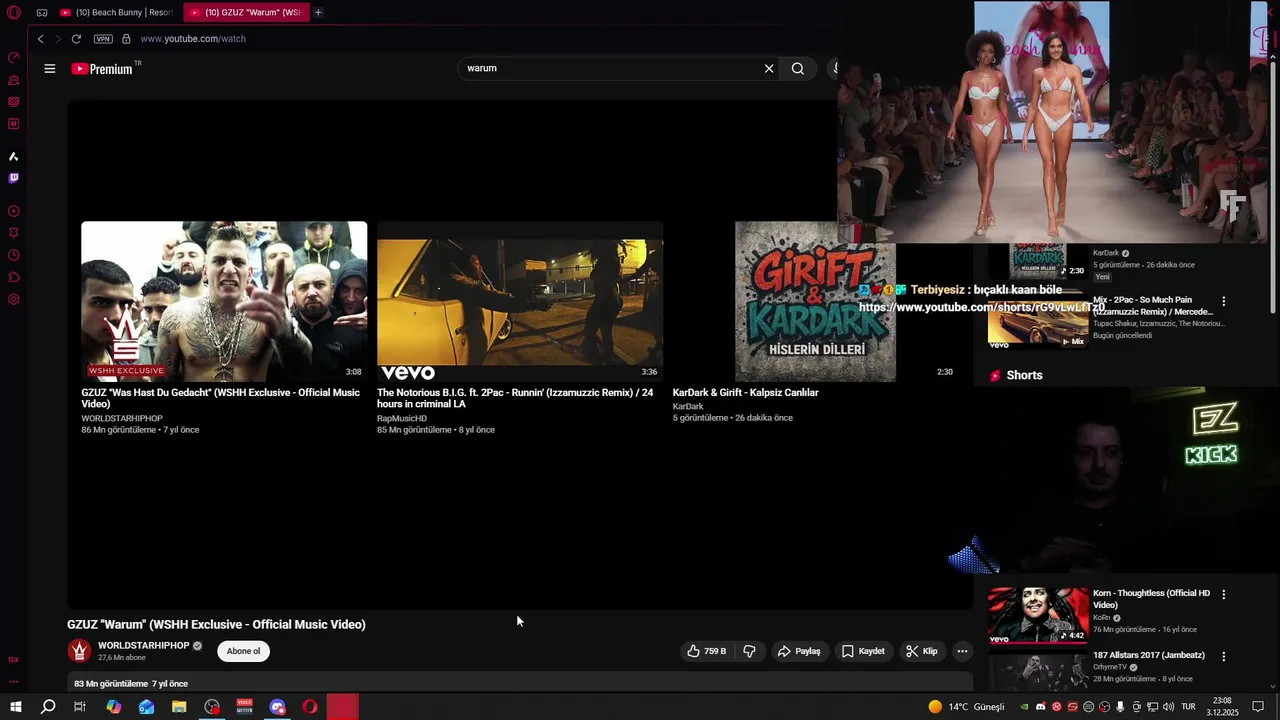Open Korn Thoughtless sidebar thumbnail
Screen dimensions: 1280x720
pos(1038,615)
